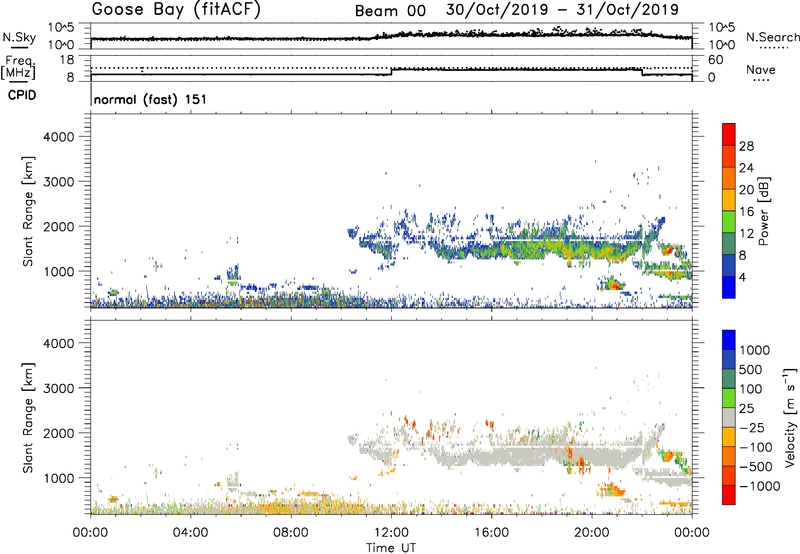Click the '28' tick on the power colorbar

point(746,146)
